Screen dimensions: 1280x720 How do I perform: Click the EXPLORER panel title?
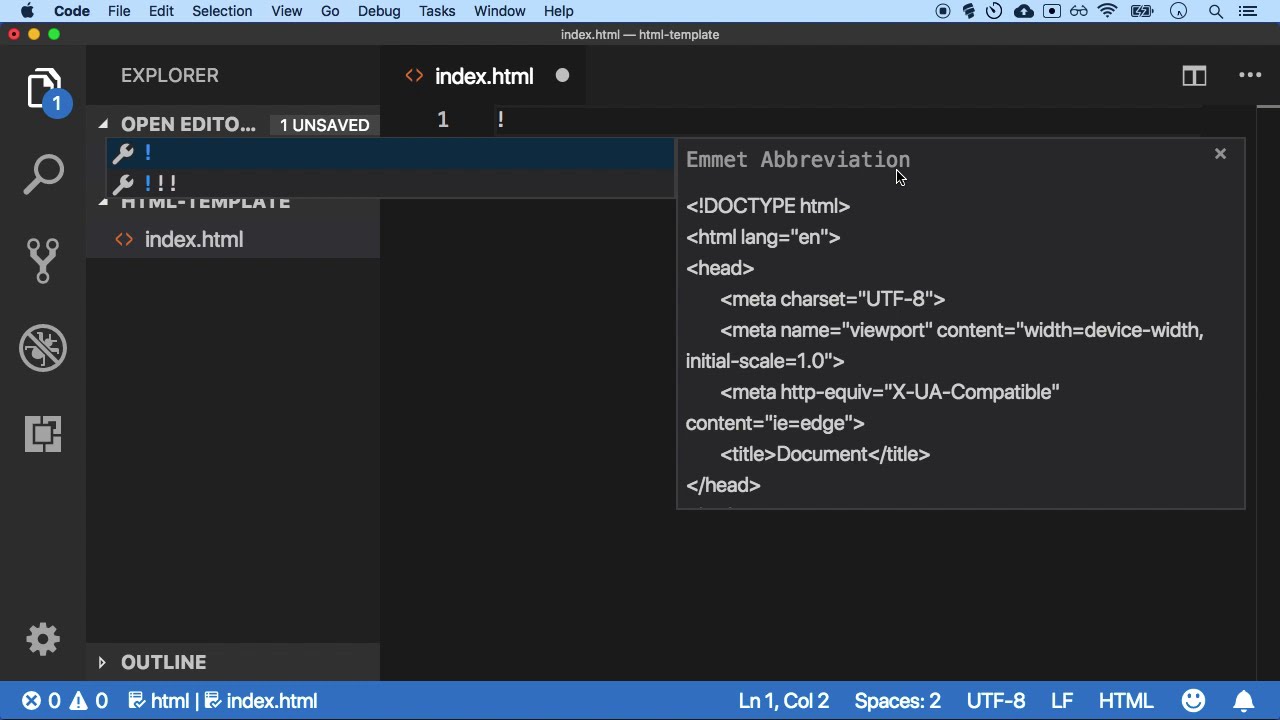[x=170, y=76]
